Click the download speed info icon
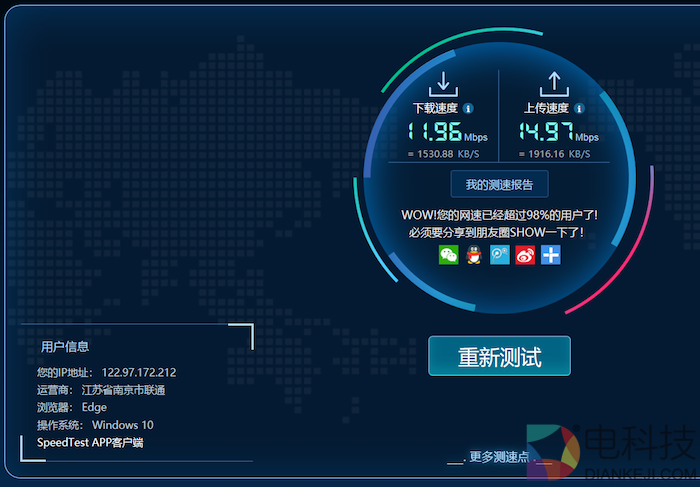 [468, 108]
